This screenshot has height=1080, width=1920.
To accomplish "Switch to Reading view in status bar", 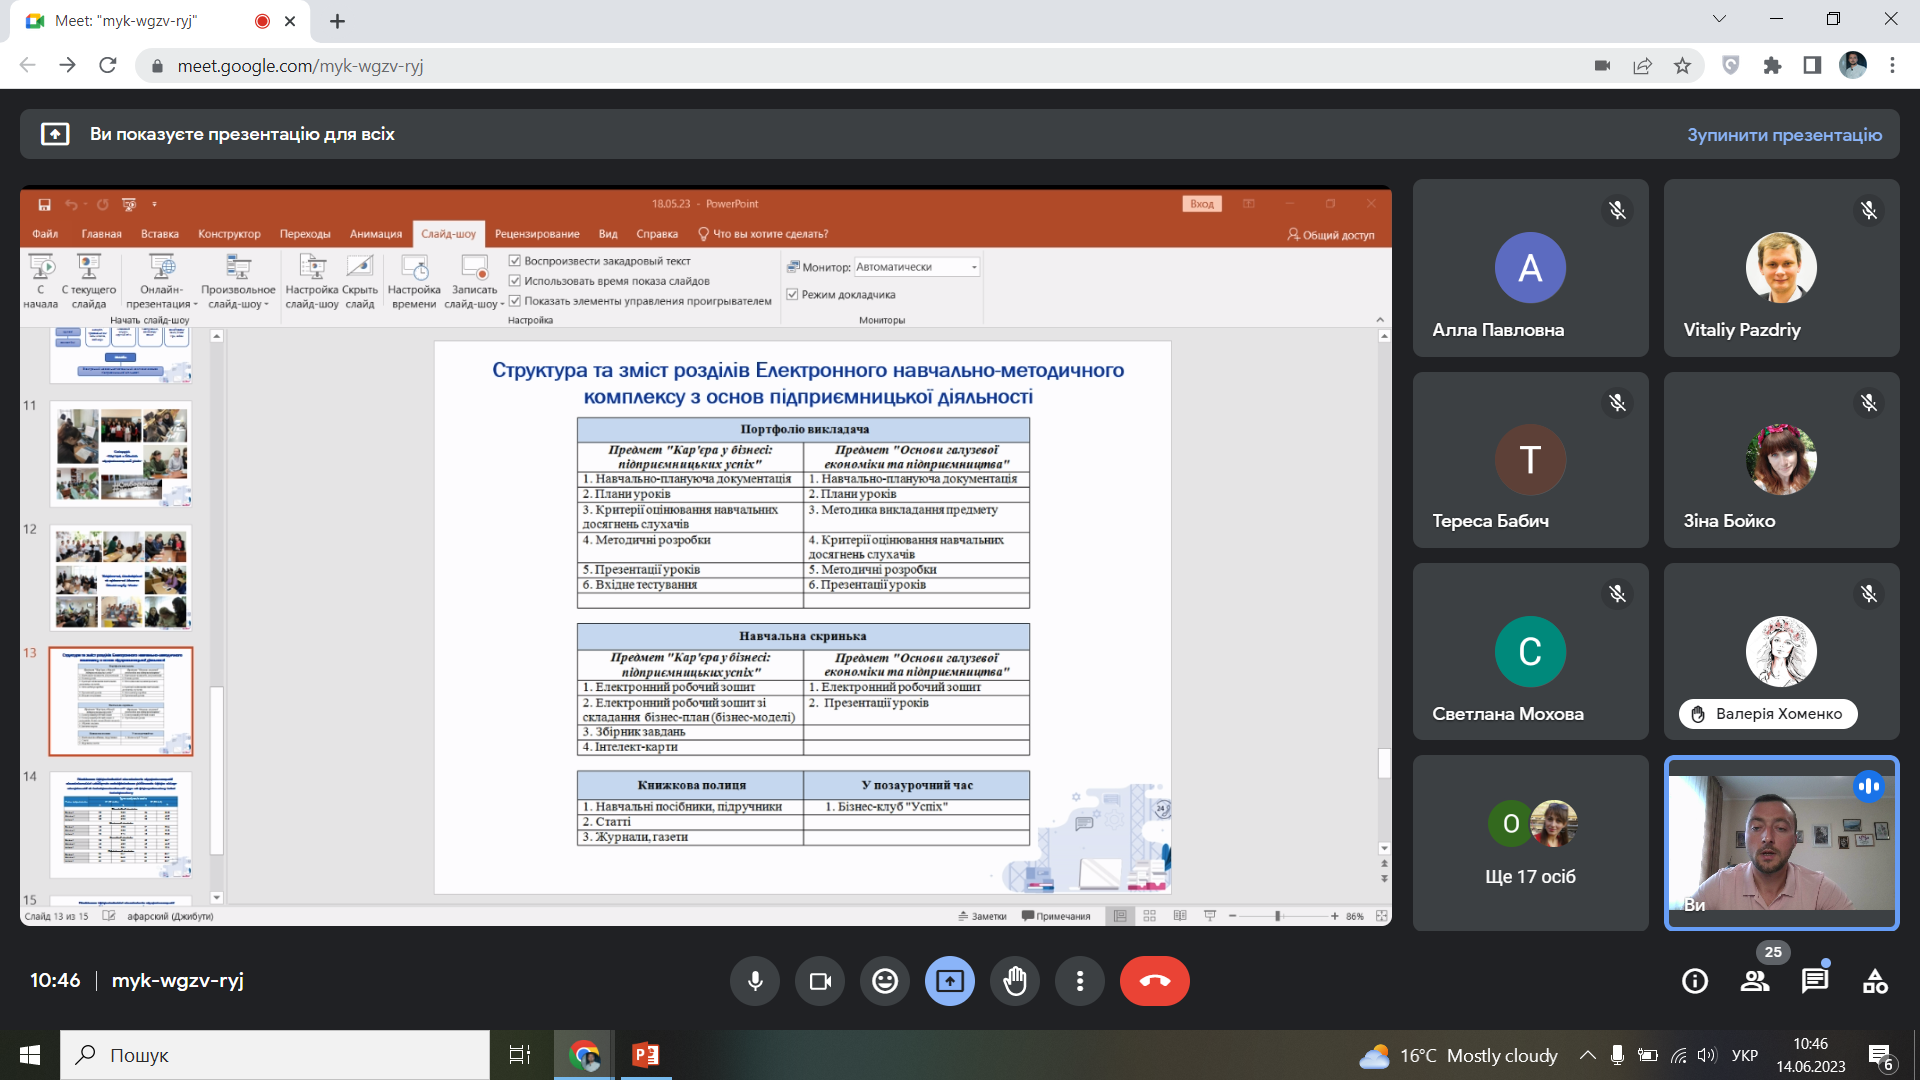I will [1180, 916].
